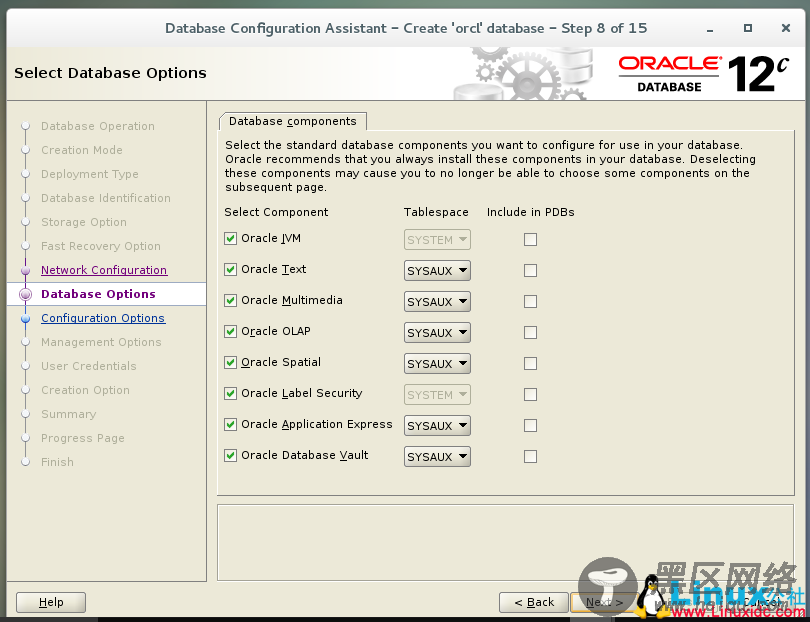Click the empty message area below components
The width and height of the screenshot is (810, 622).
[x=505, y=542]
